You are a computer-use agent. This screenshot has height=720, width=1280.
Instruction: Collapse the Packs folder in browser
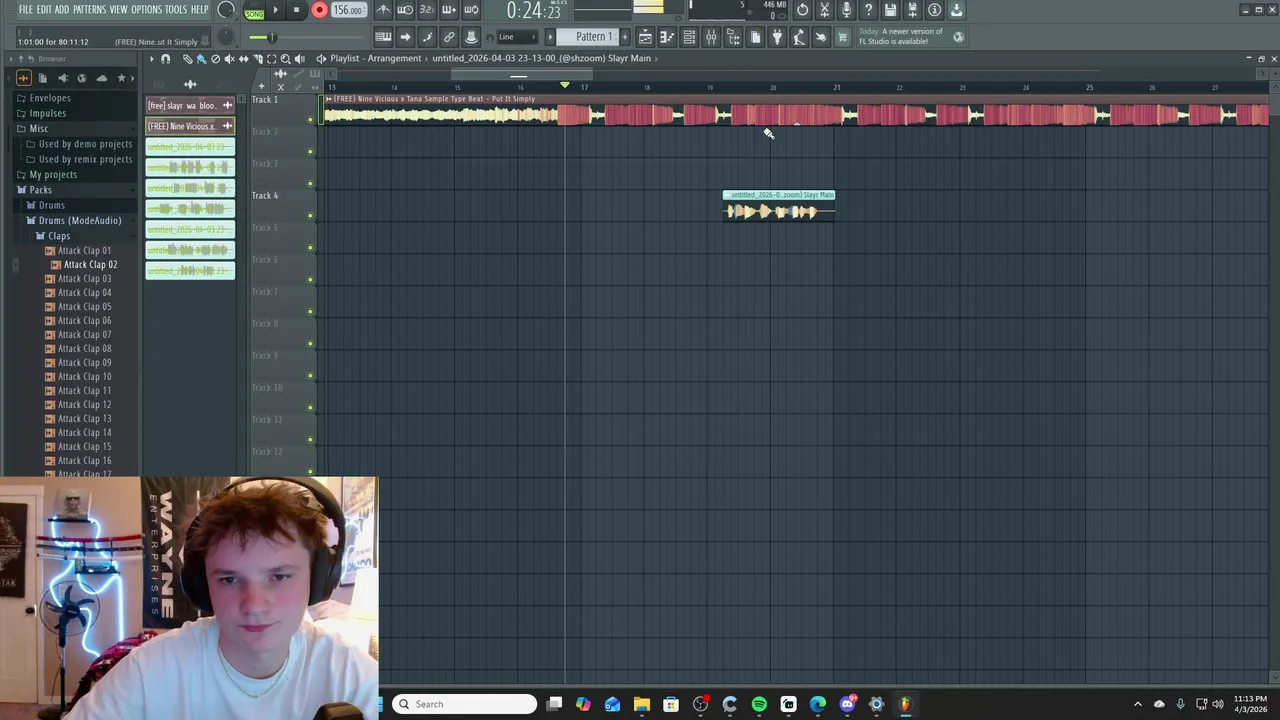(40, 190)
